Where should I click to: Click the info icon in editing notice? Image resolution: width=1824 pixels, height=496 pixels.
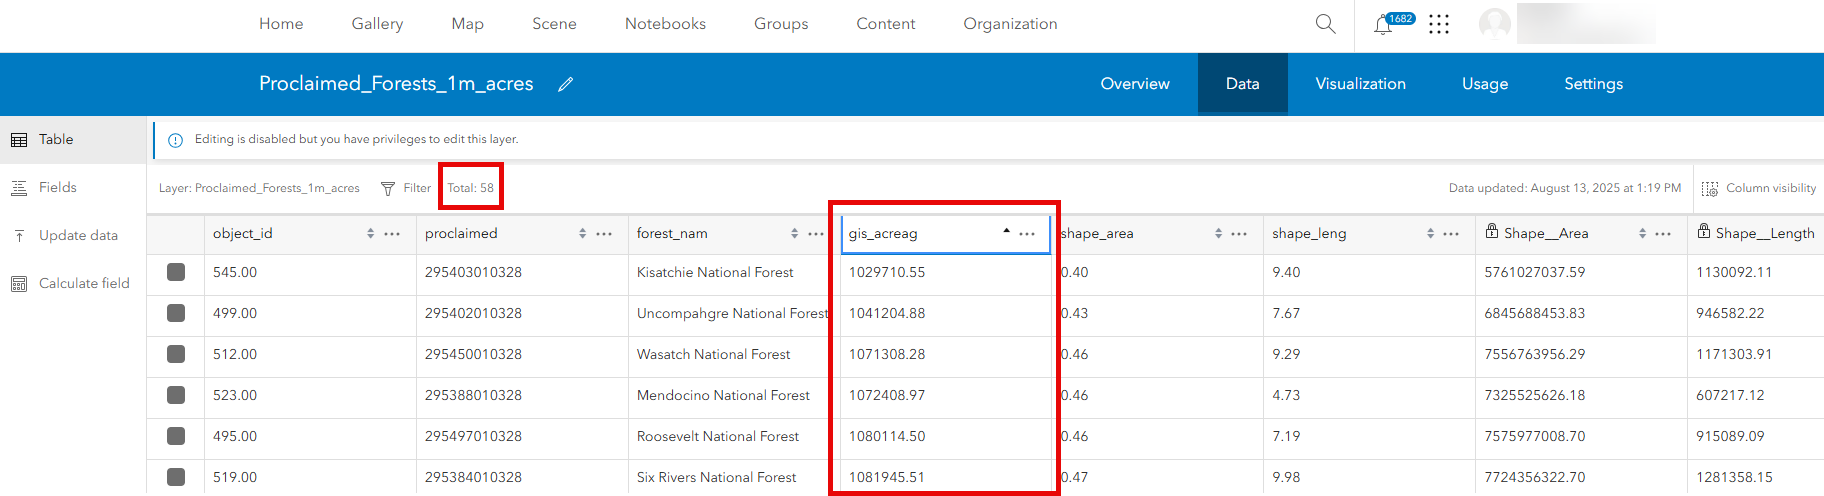coord(175,140)
